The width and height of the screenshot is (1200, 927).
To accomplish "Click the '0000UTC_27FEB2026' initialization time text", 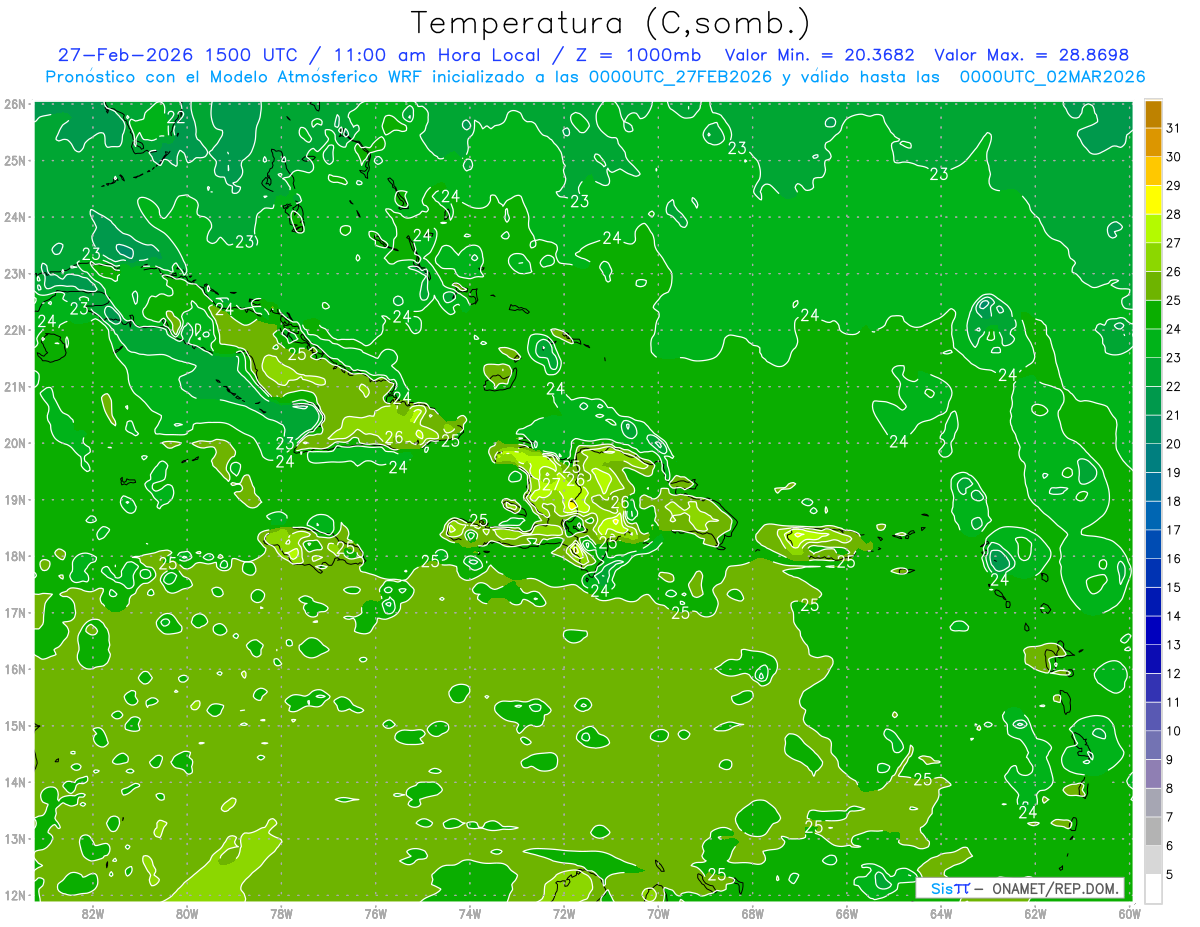I will 680,77.
